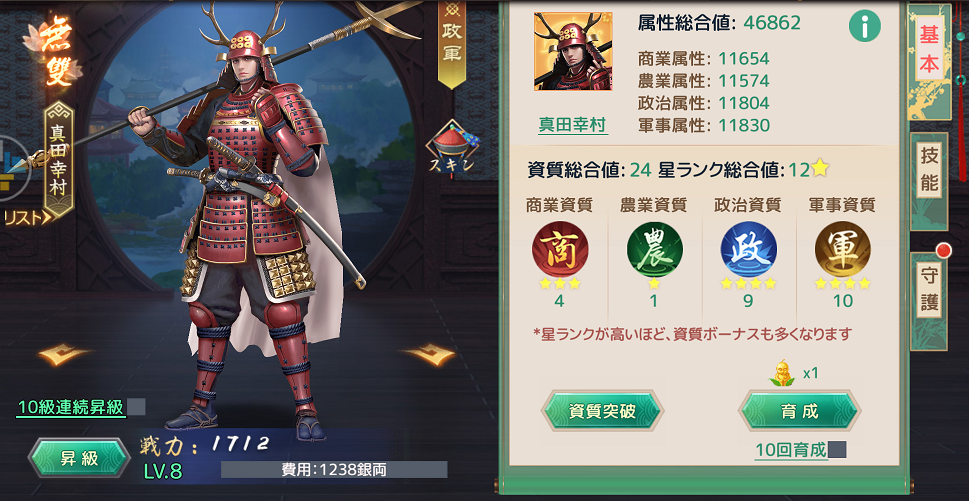The width and height of the screenshot is (969, 501).
Task: Click the 昇級 level-up button
Action: (79, 458)
